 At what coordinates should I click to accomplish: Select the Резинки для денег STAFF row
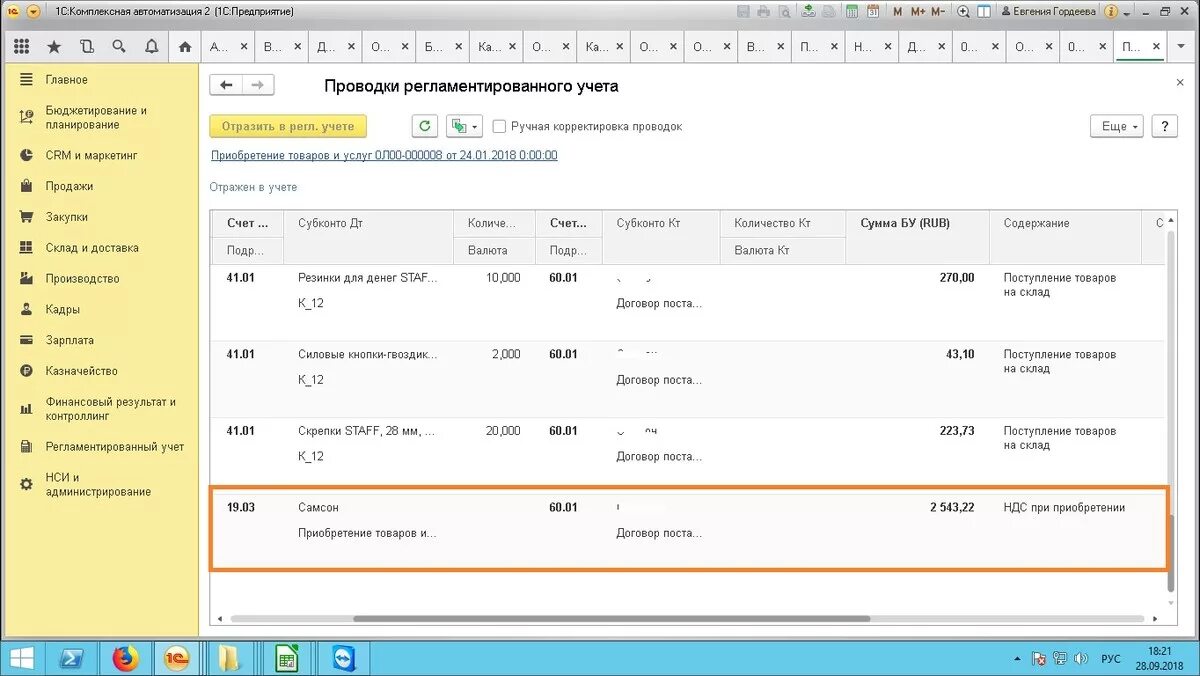click(x=688, y=302)
